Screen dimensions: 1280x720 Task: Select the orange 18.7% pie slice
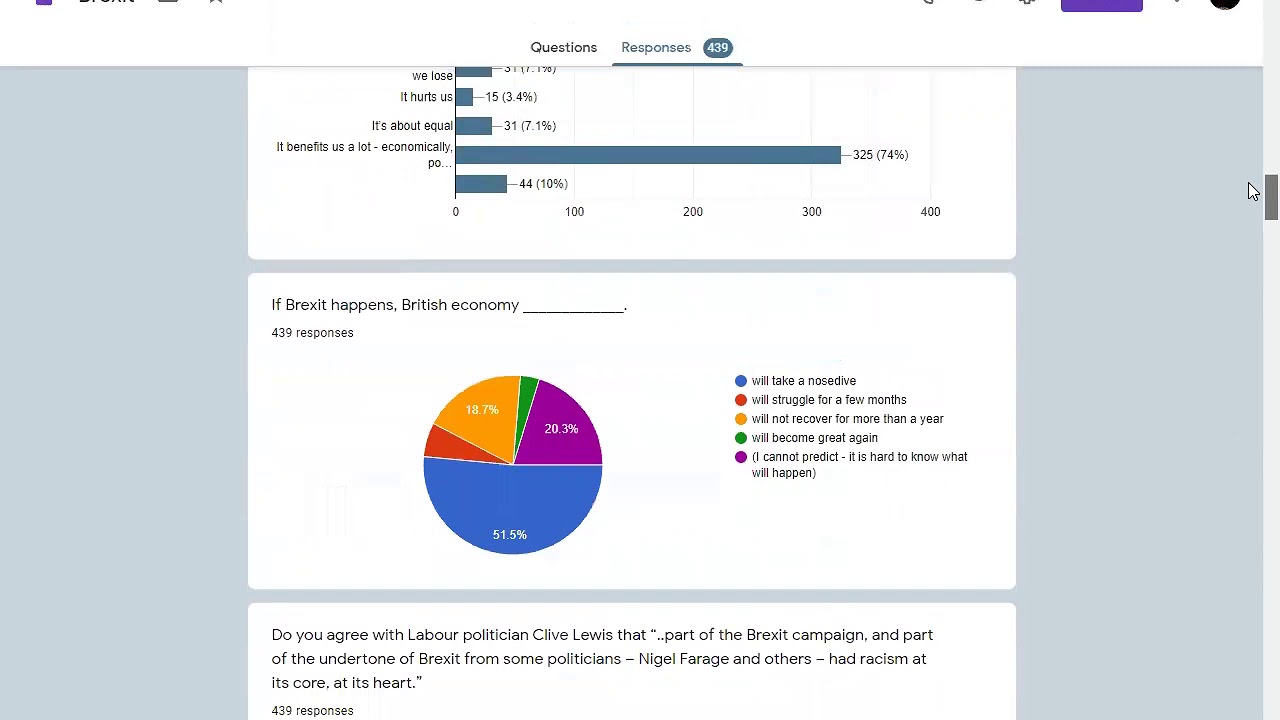(480, 415)
